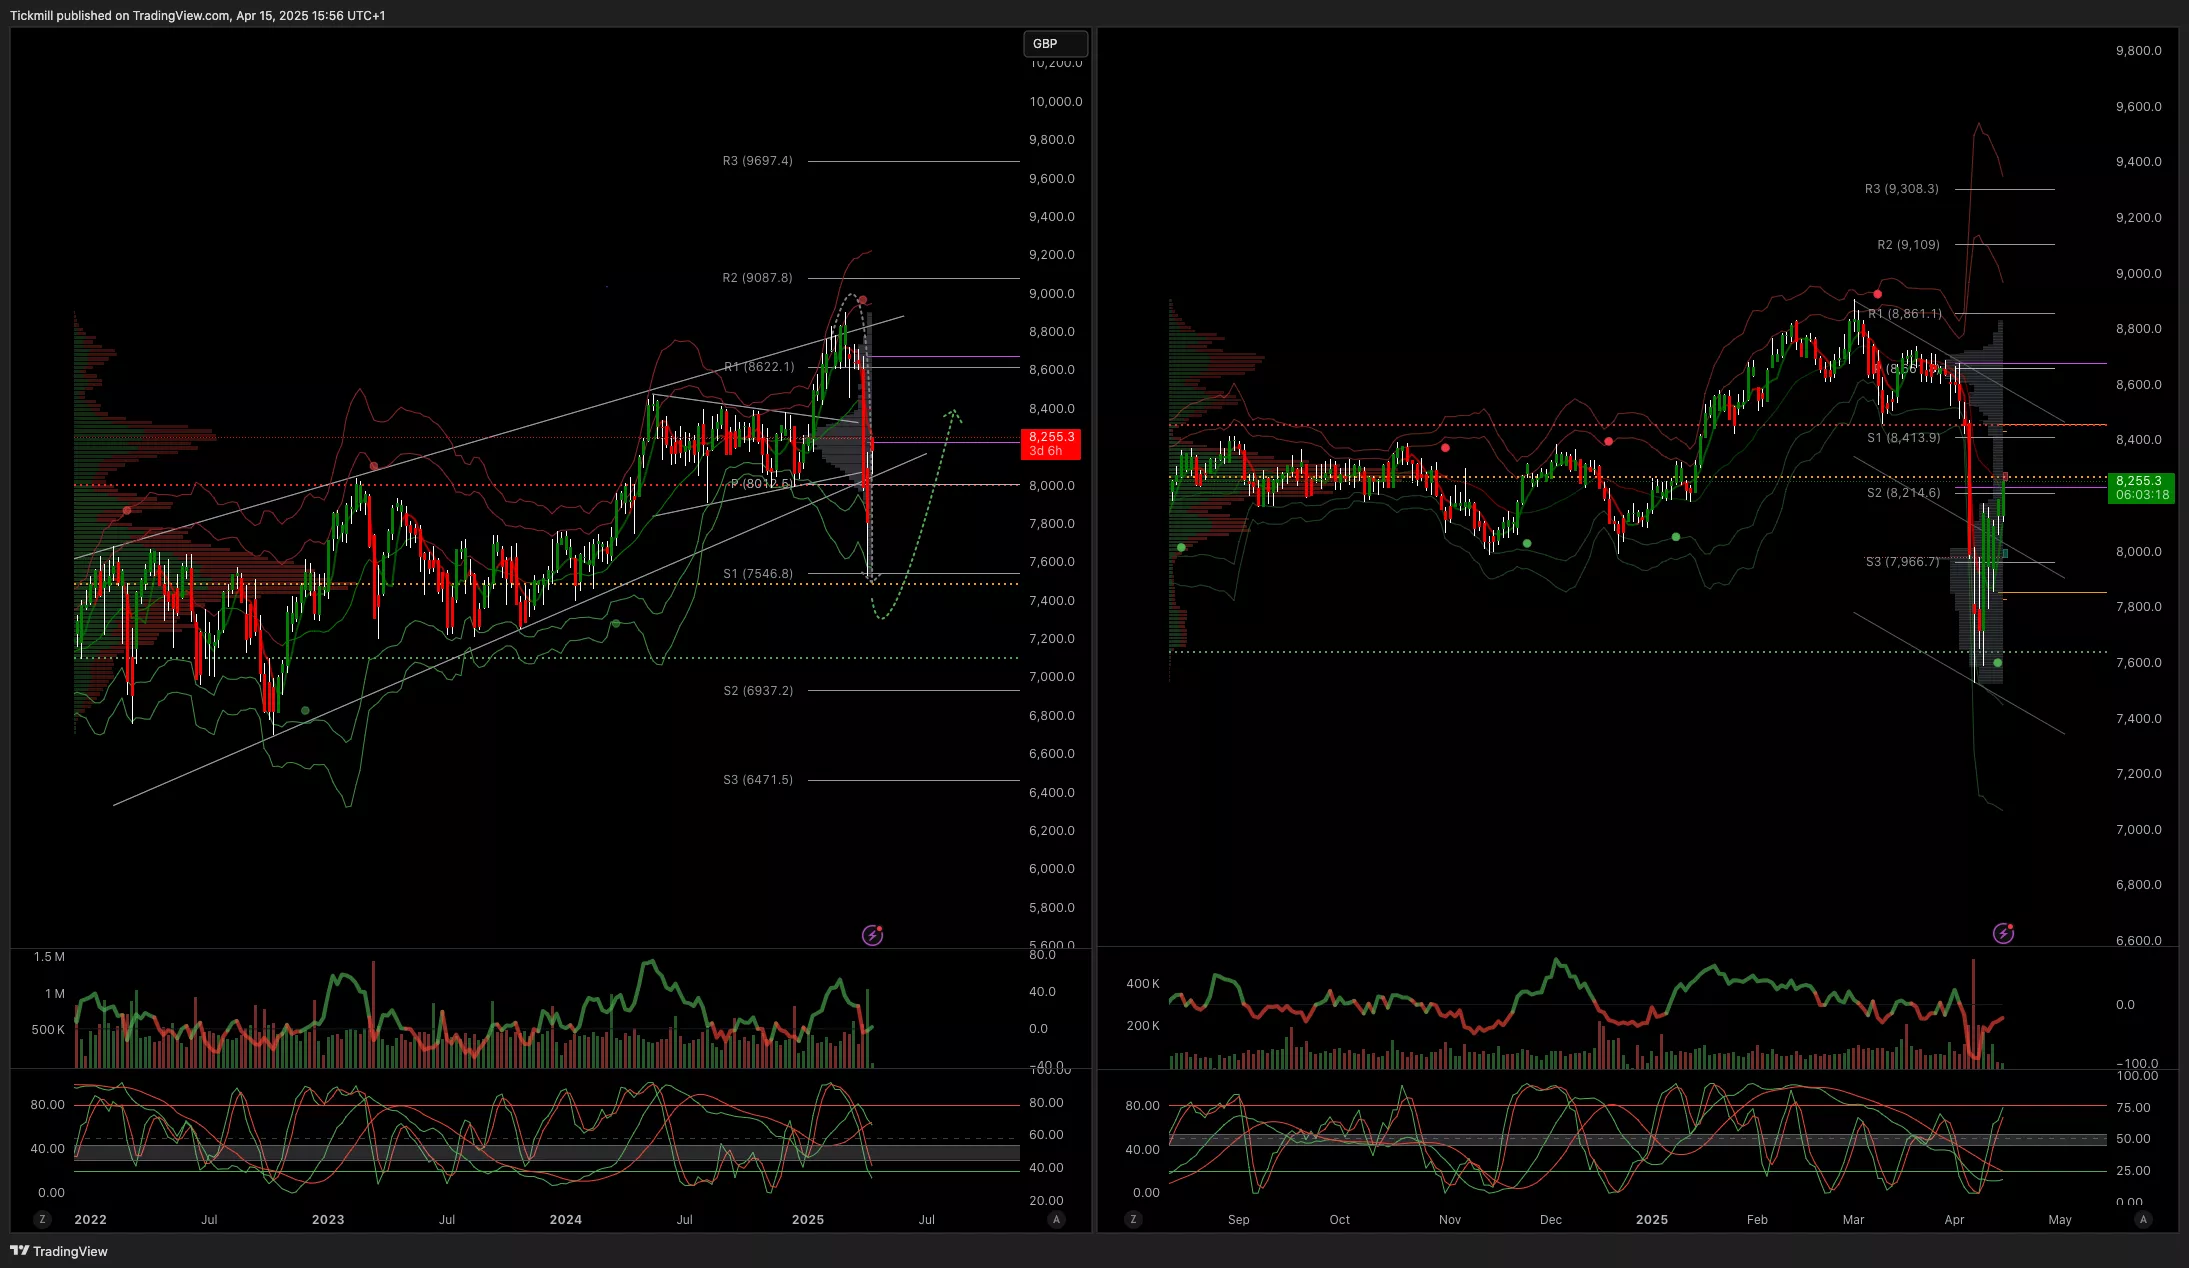This screenshot has width=2189, height=1268.
Task: Click the Tickmill published header text
Action: click(198, 15)
